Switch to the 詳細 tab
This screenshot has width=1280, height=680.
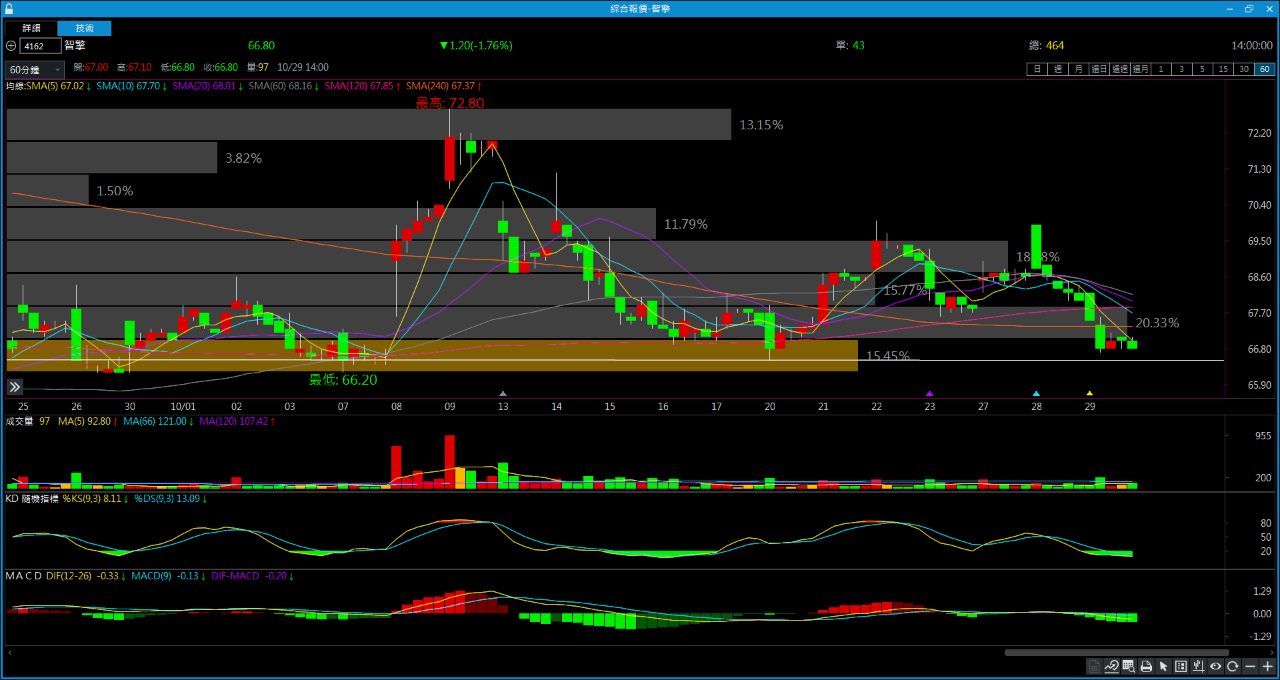[x=32, y=28]
